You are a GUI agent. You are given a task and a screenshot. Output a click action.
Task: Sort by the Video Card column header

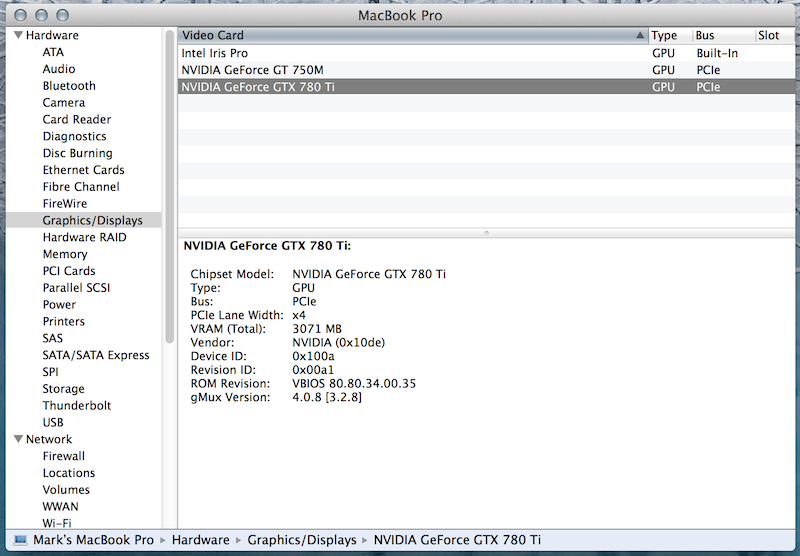click(x=413, y=35)
